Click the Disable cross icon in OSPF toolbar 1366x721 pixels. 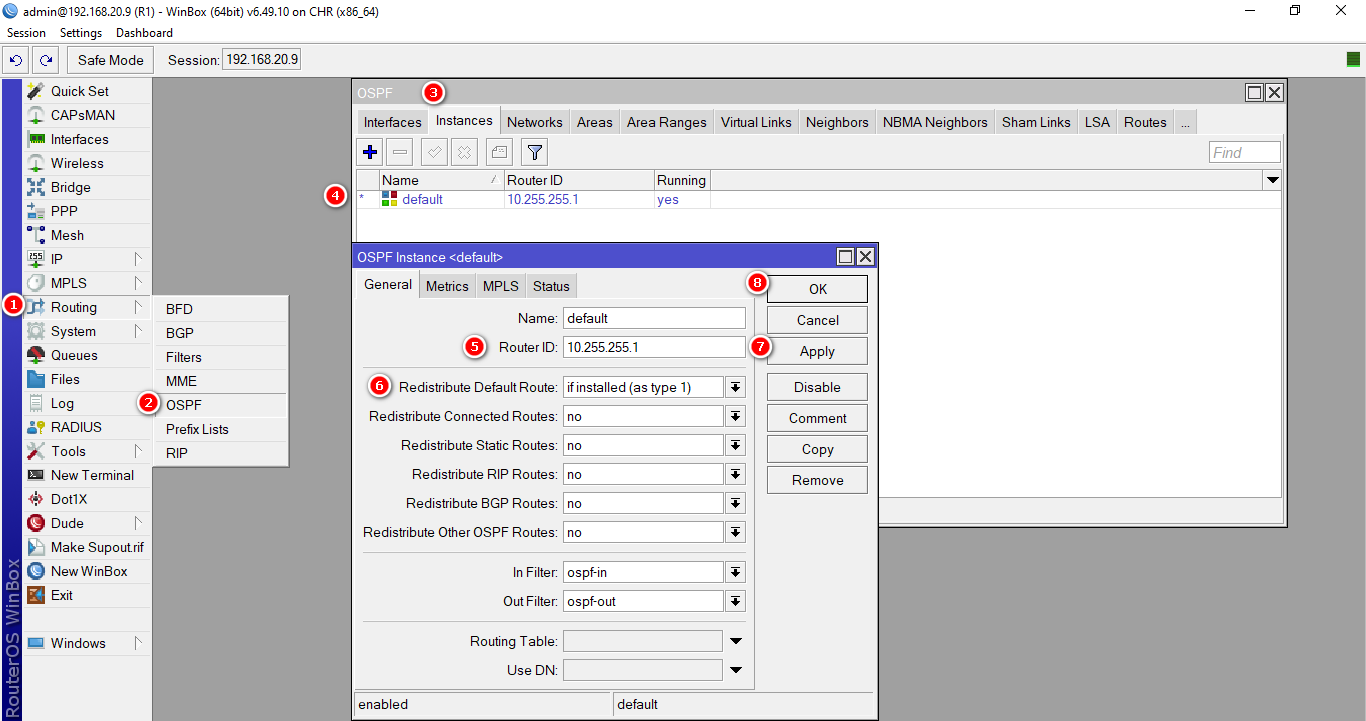464,152
